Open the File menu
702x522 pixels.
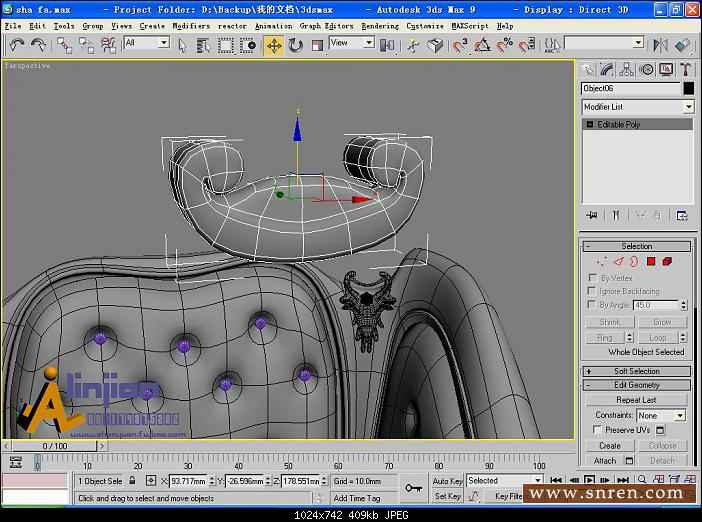[x=13, y=26]
